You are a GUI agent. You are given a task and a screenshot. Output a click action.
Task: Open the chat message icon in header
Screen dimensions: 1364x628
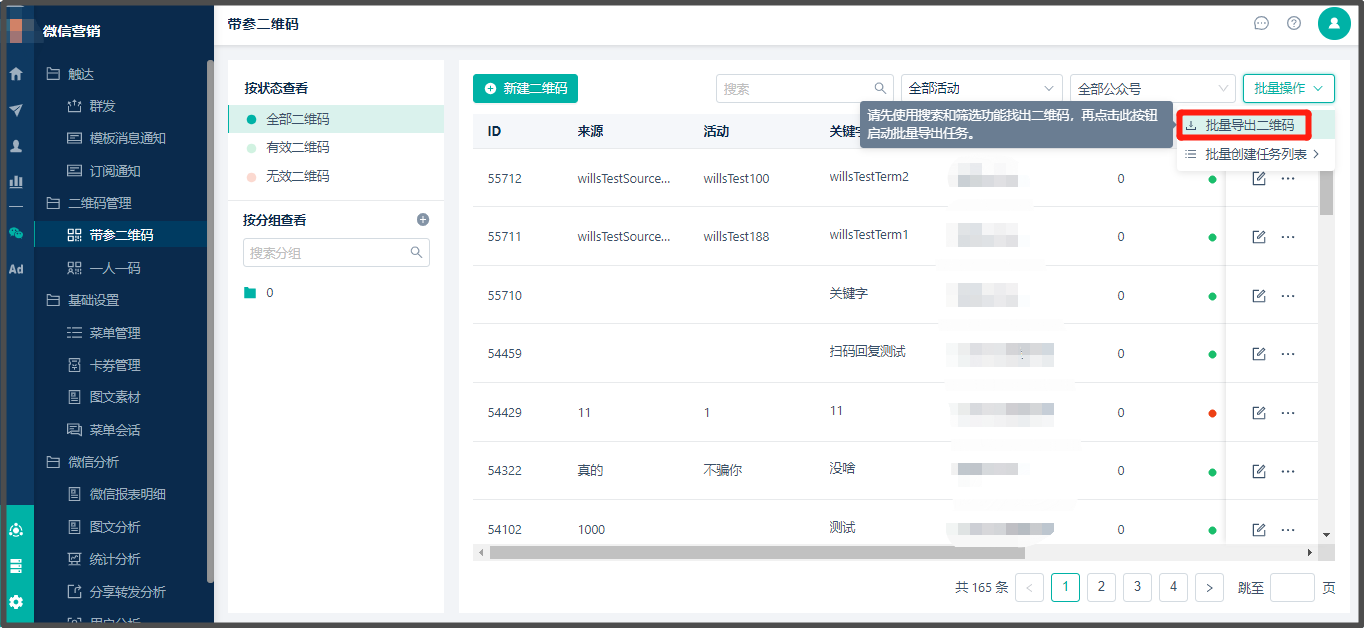pos(1261,23)
